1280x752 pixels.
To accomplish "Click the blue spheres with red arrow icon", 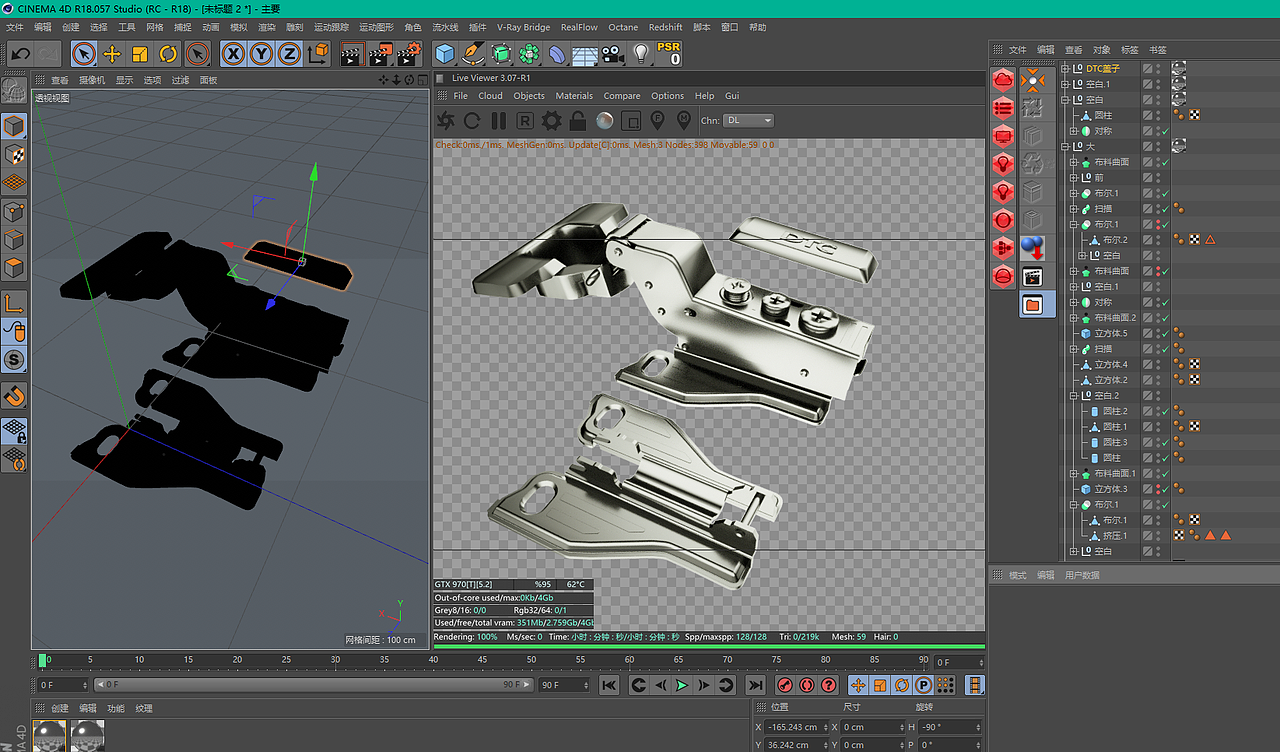I will click(1033, 248).
